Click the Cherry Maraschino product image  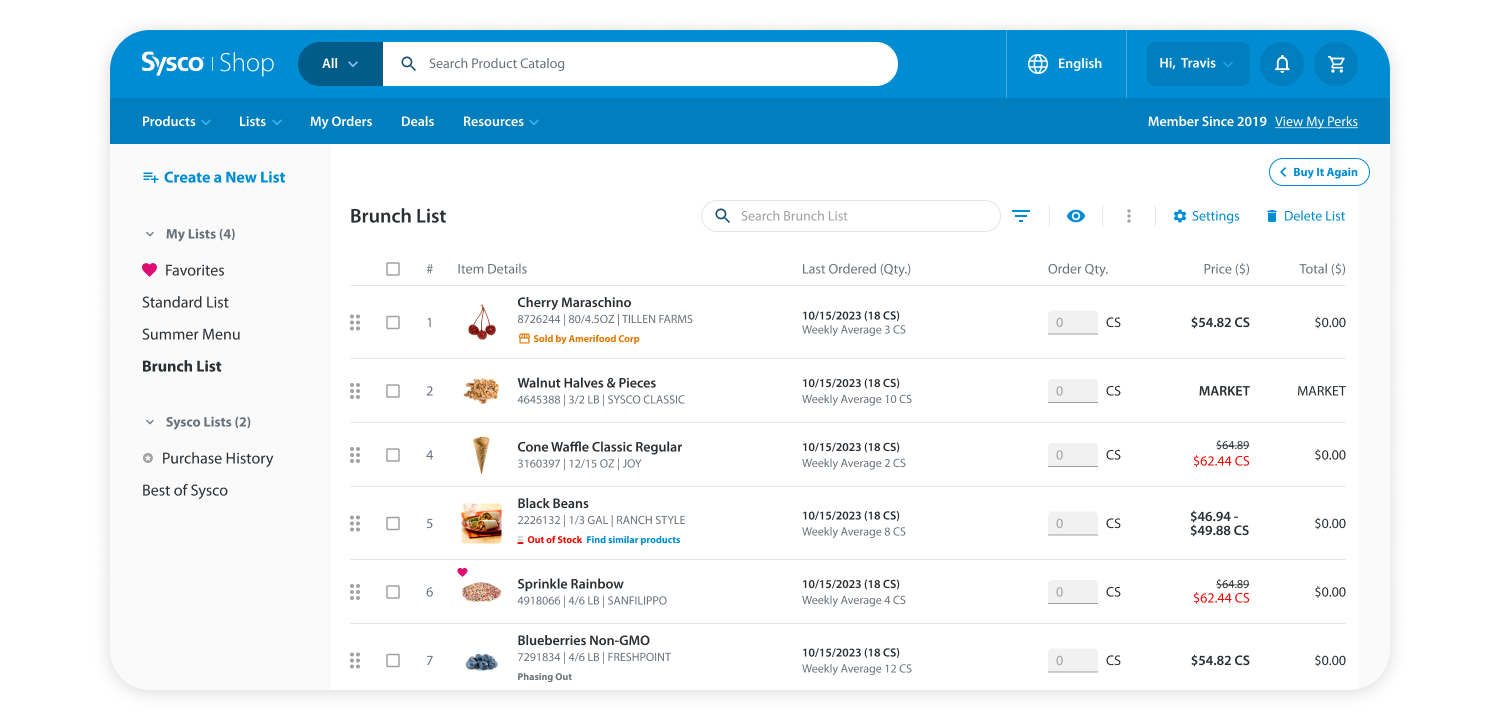(482, 322)
